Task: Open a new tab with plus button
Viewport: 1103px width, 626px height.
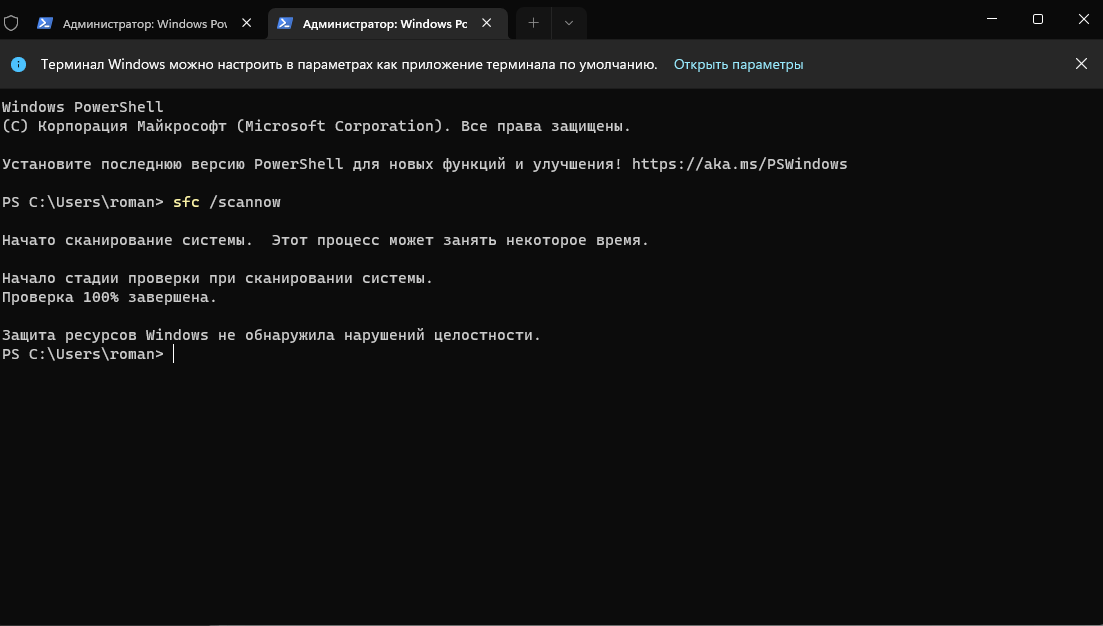Action: pyautogui.click(x=533, y=23)
